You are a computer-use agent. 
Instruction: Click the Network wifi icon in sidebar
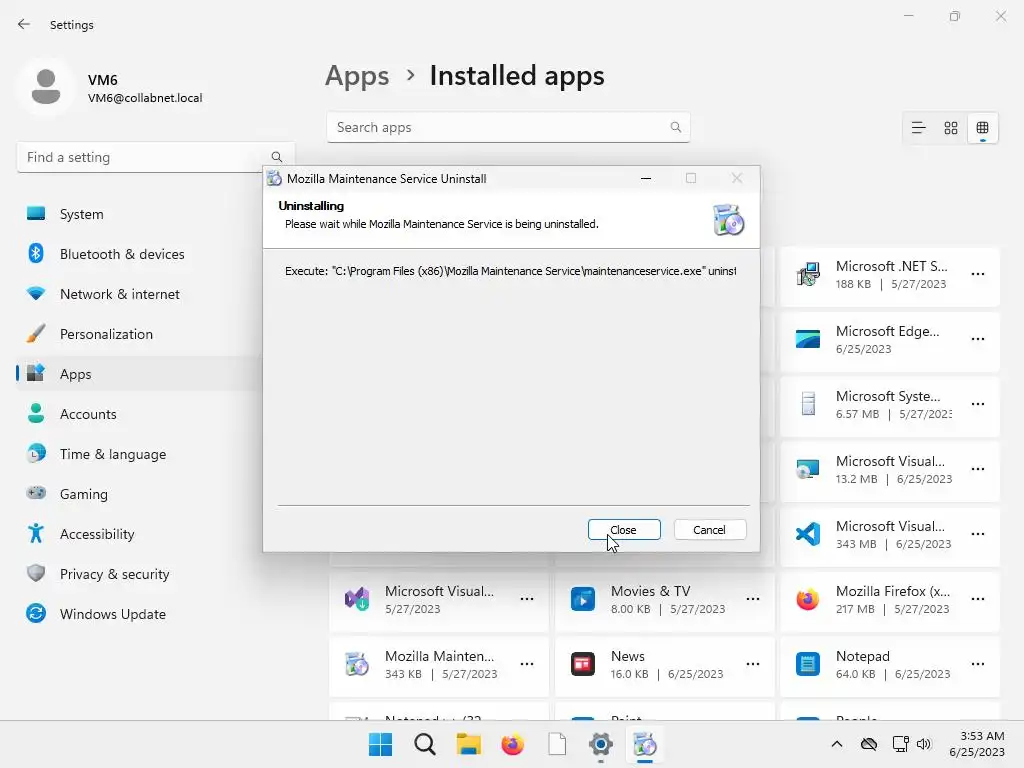tap(36, 293)
